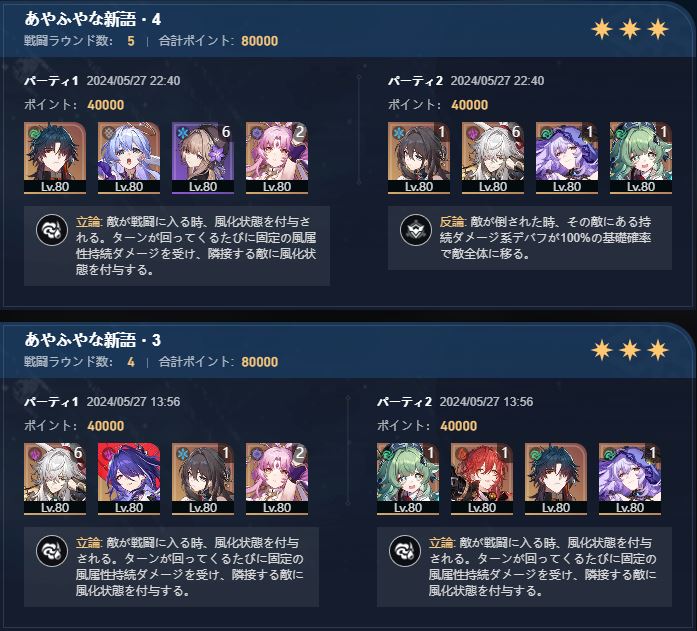Click the wind buff icon under stage 3 party 1
Image resolution: width=697 pixels, height=631 pixels.
point(52,551)
